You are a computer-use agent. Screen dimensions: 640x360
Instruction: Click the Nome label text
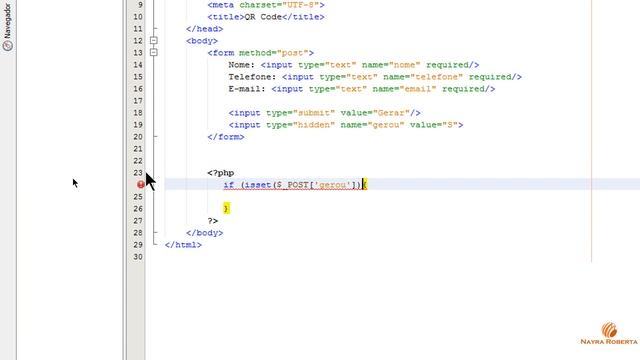(x=242, y=65)
